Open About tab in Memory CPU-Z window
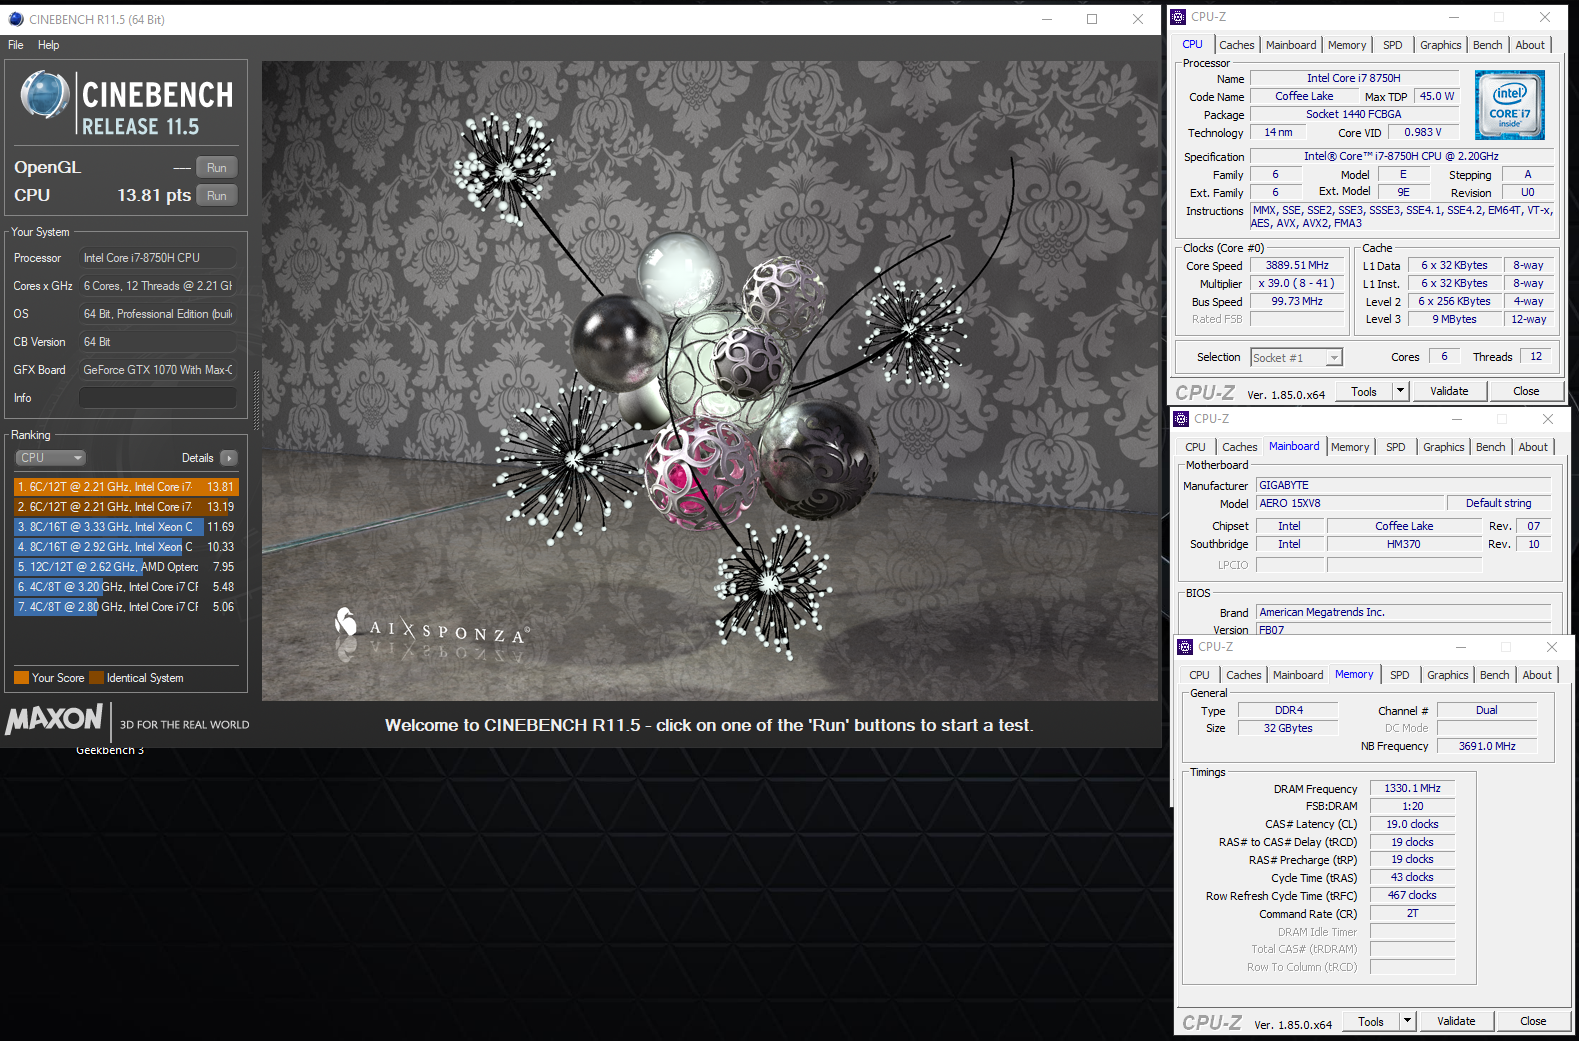The height and width of the screenshot is (1041, 1579). [1537, 675]
